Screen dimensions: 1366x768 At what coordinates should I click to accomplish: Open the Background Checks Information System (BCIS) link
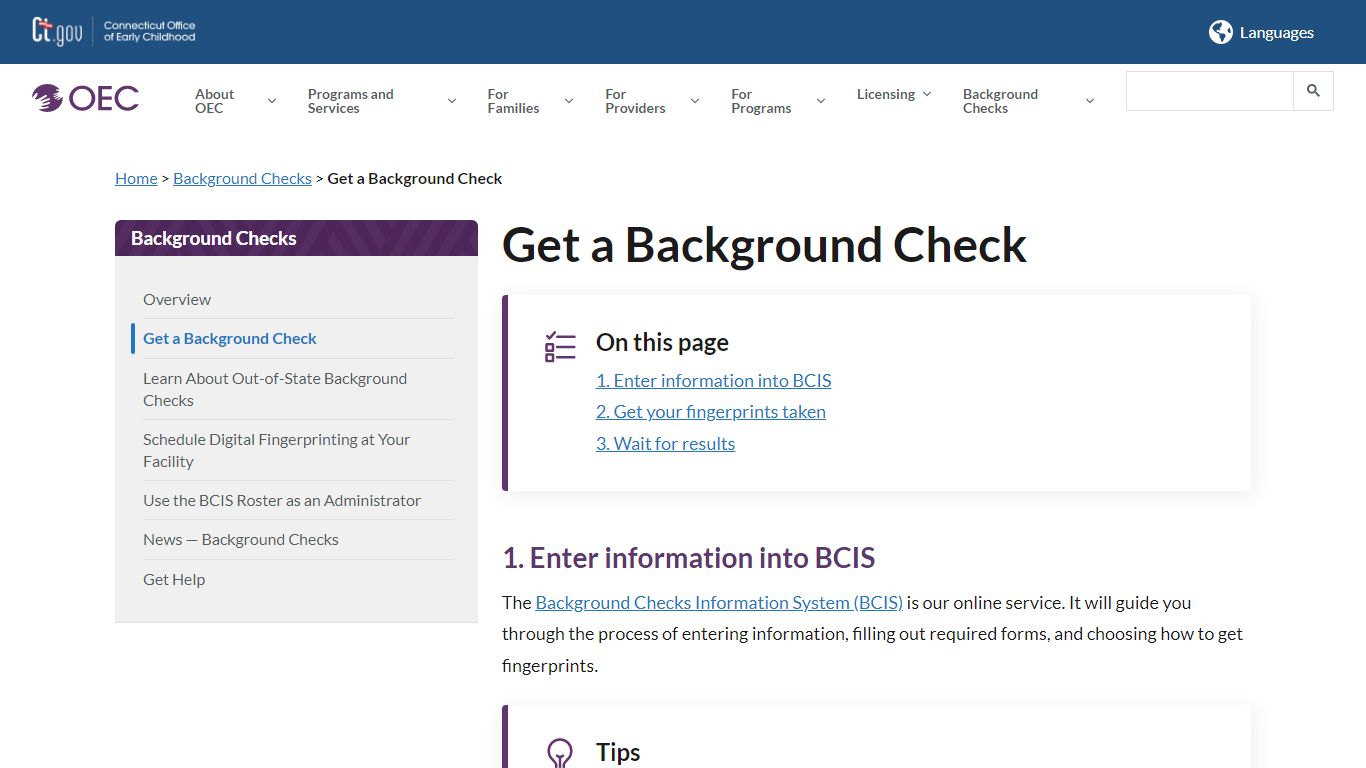(719, 602)
